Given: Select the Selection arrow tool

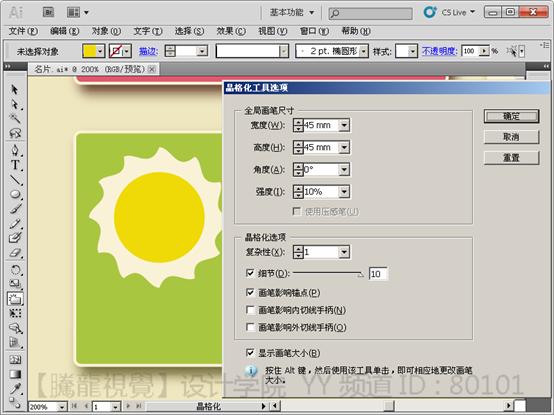Looking at the screenshot, I should click(x=14, y=89).
